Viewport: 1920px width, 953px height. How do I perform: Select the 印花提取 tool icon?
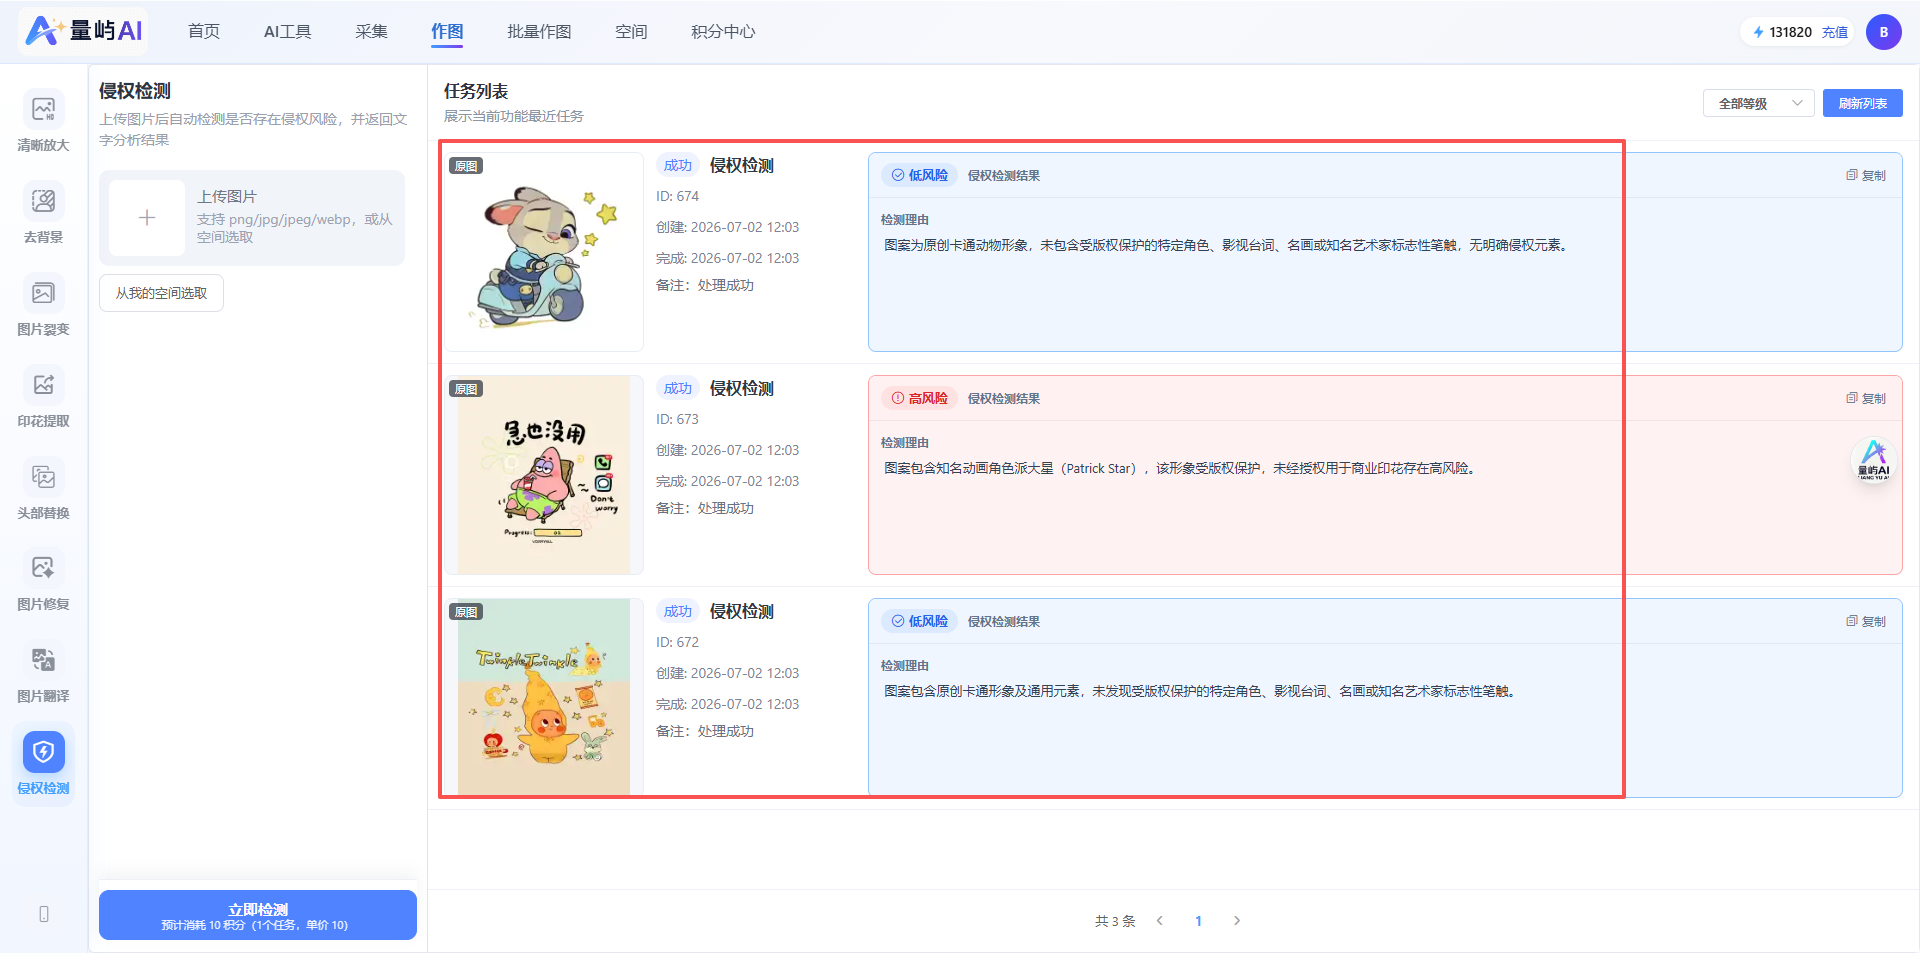43,385
